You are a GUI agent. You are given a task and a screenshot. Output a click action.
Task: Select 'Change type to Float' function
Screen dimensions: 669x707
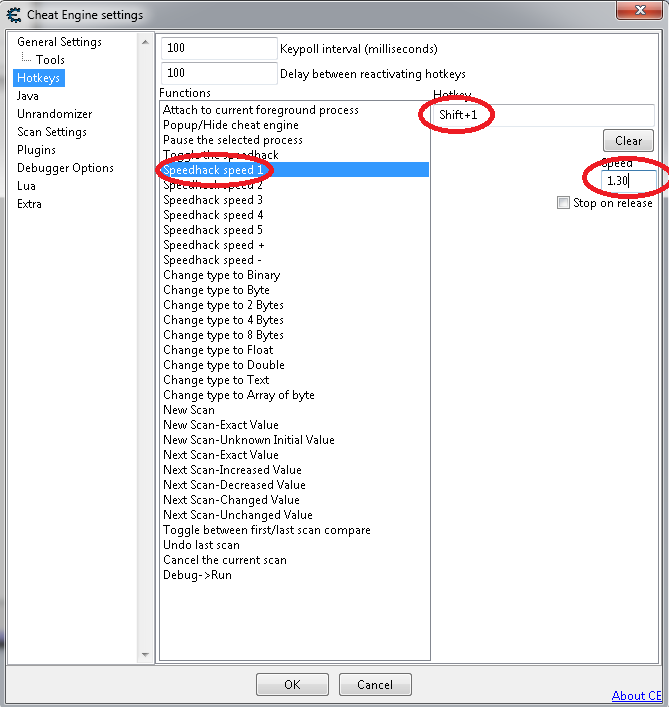click(x=295, y=350)
